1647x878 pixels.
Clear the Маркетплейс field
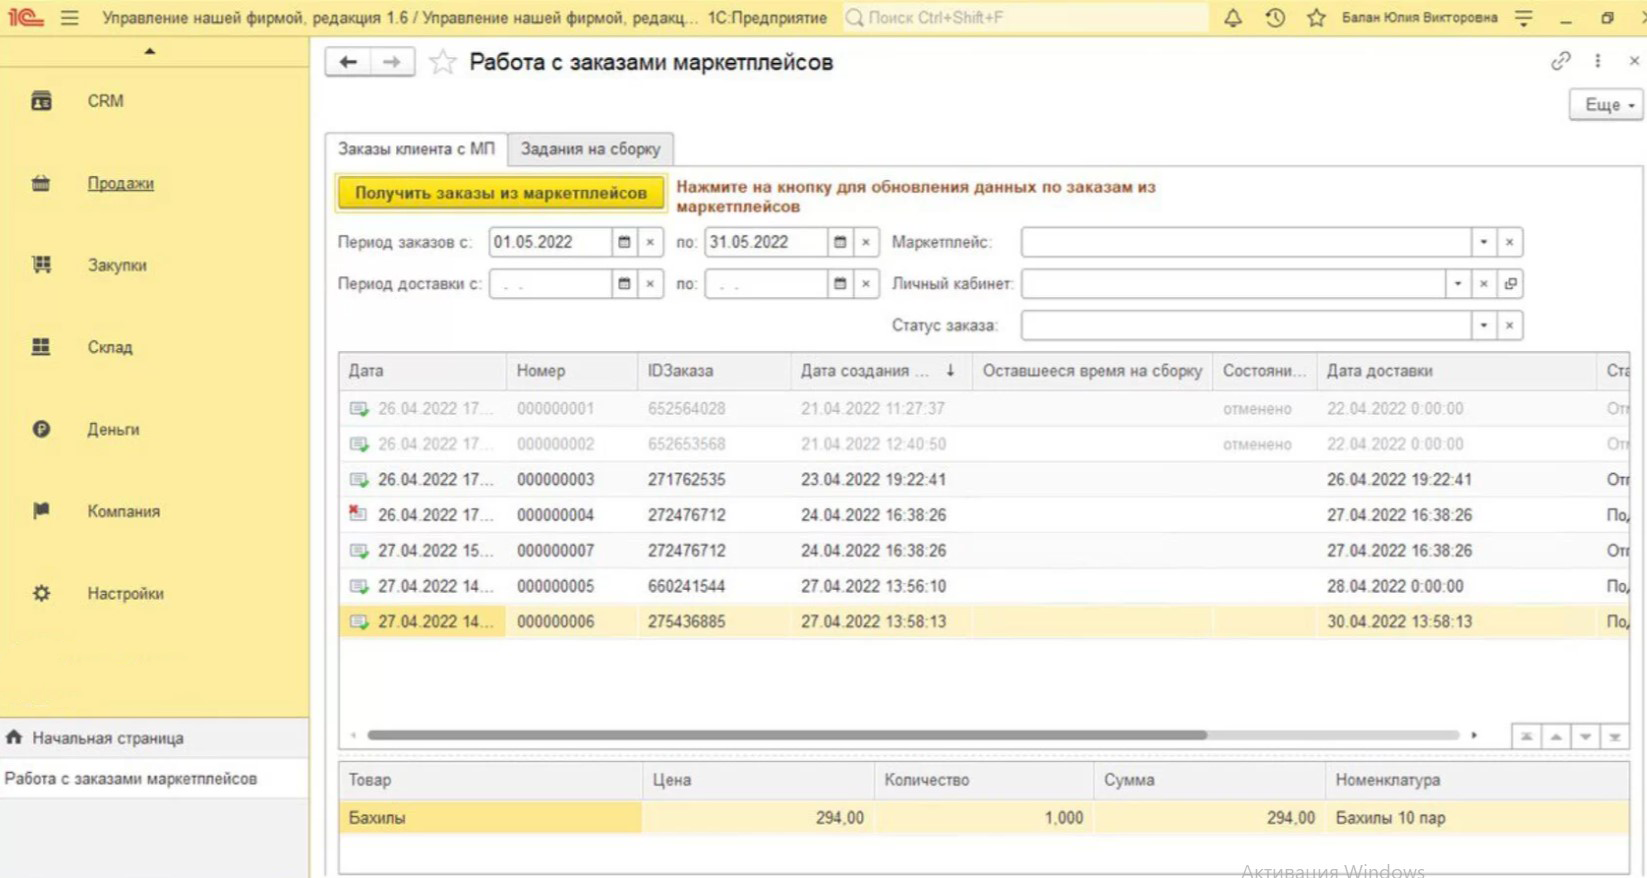tap(1510, 242)
